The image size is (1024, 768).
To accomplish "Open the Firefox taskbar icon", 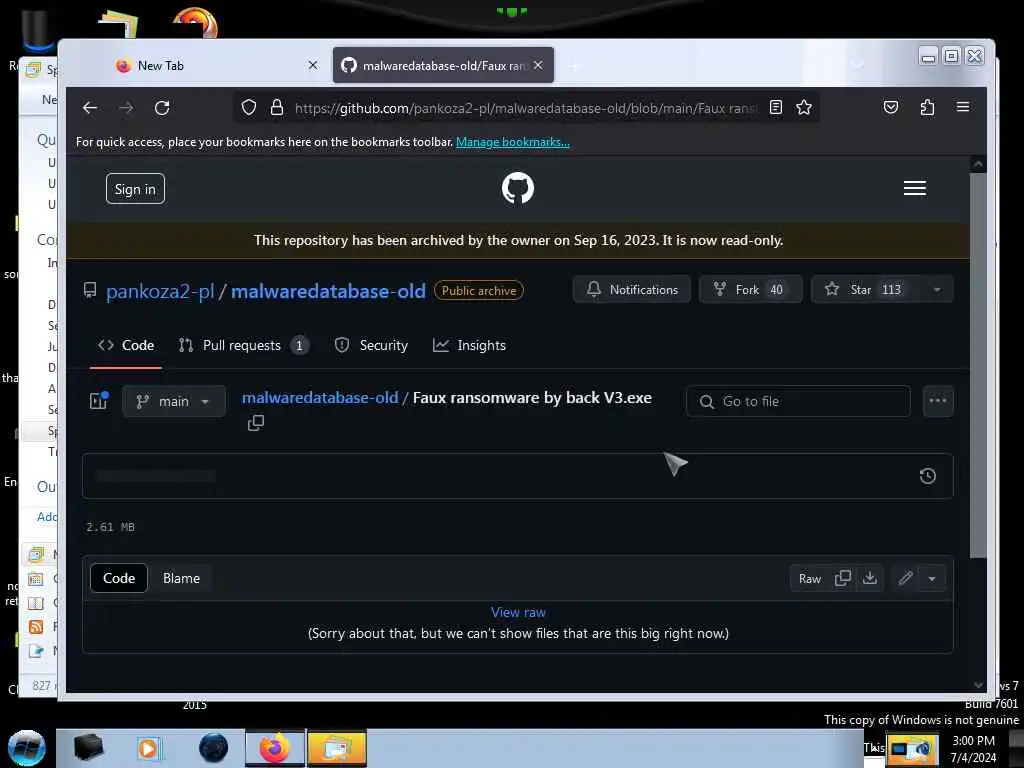I will click(x=275, y=748).
